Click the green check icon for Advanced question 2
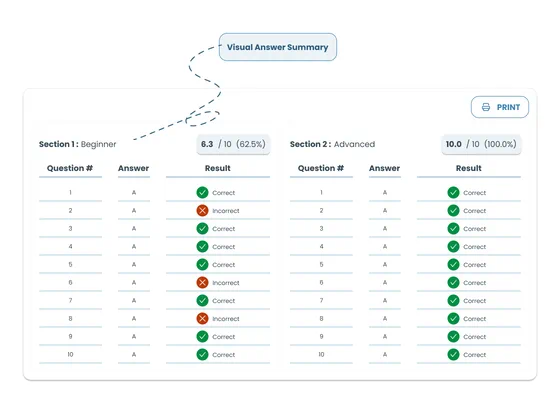This screenshot has height=400, width=560. coord(454,210)
